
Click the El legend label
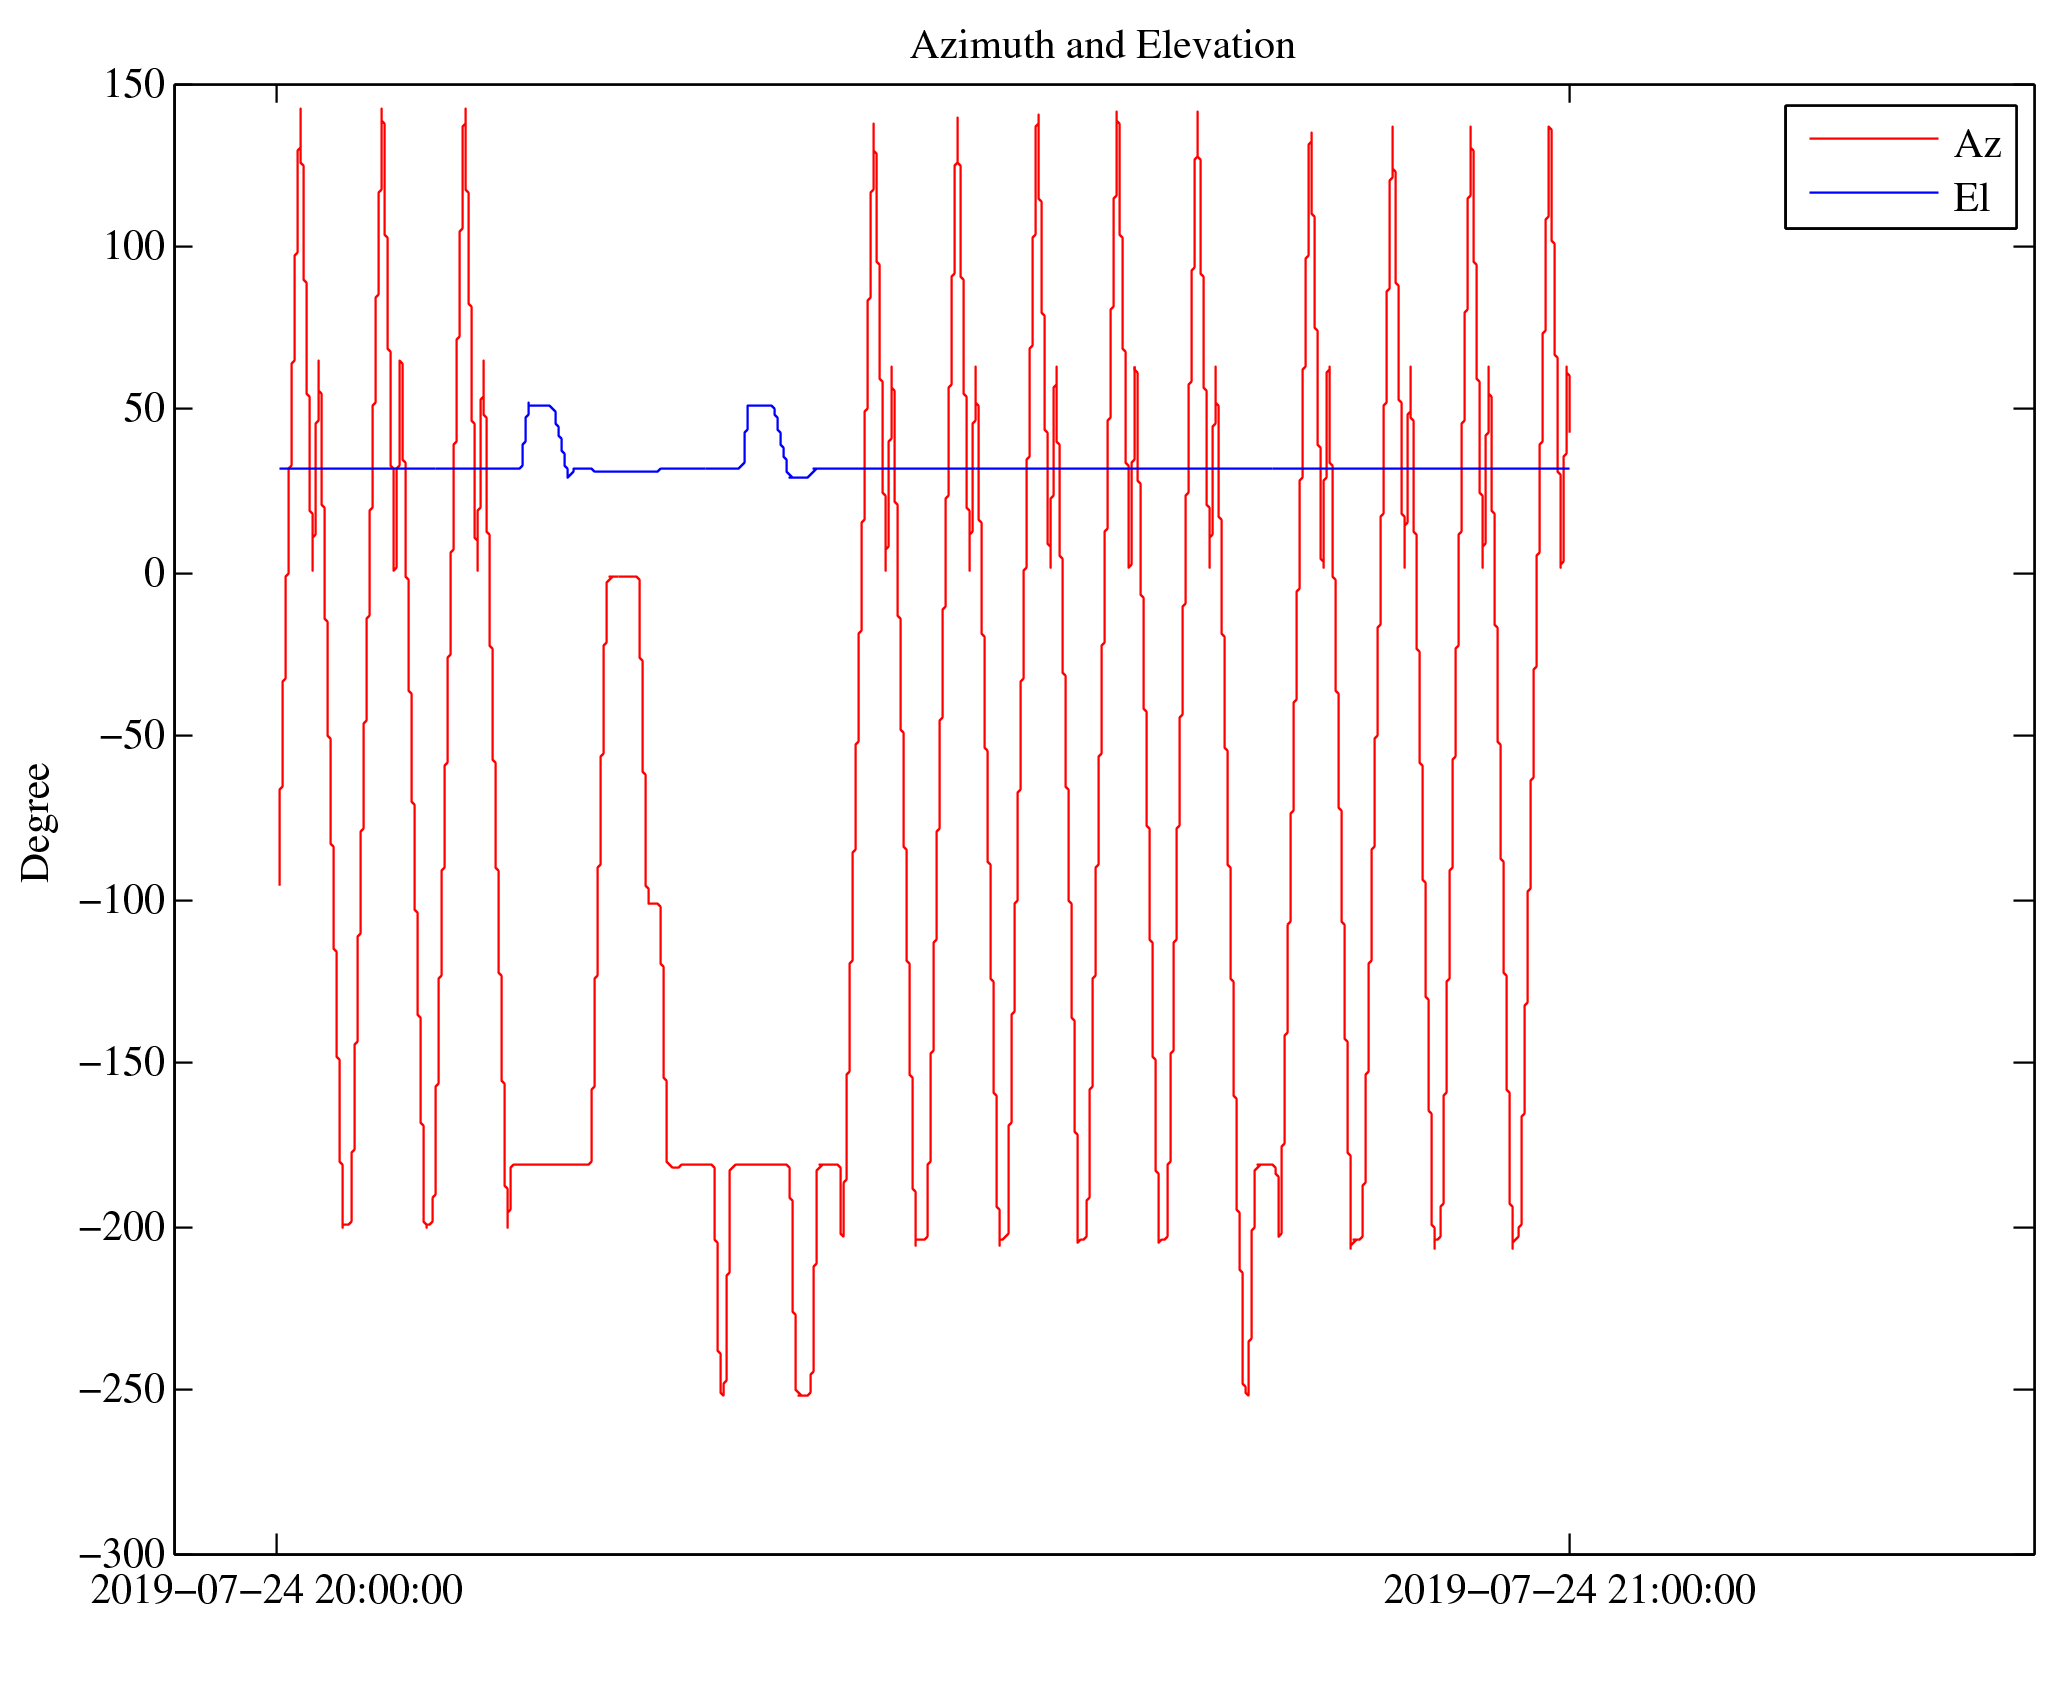click(1972, 198)
